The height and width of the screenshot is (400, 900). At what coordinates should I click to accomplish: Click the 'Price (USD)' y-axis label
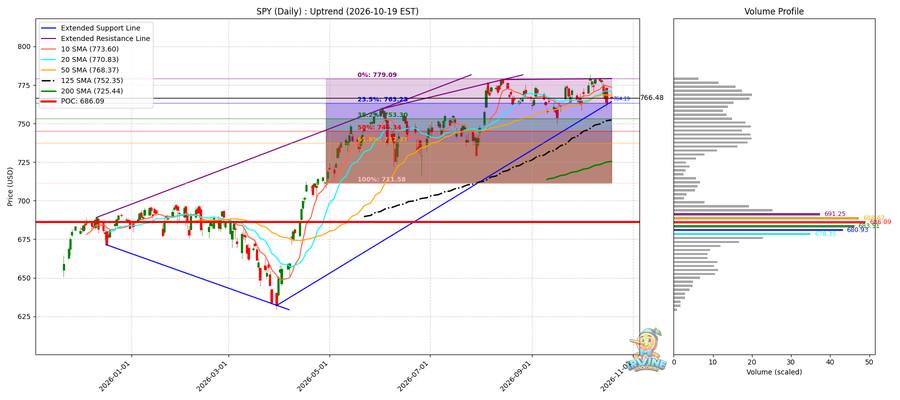pos(11,187)
